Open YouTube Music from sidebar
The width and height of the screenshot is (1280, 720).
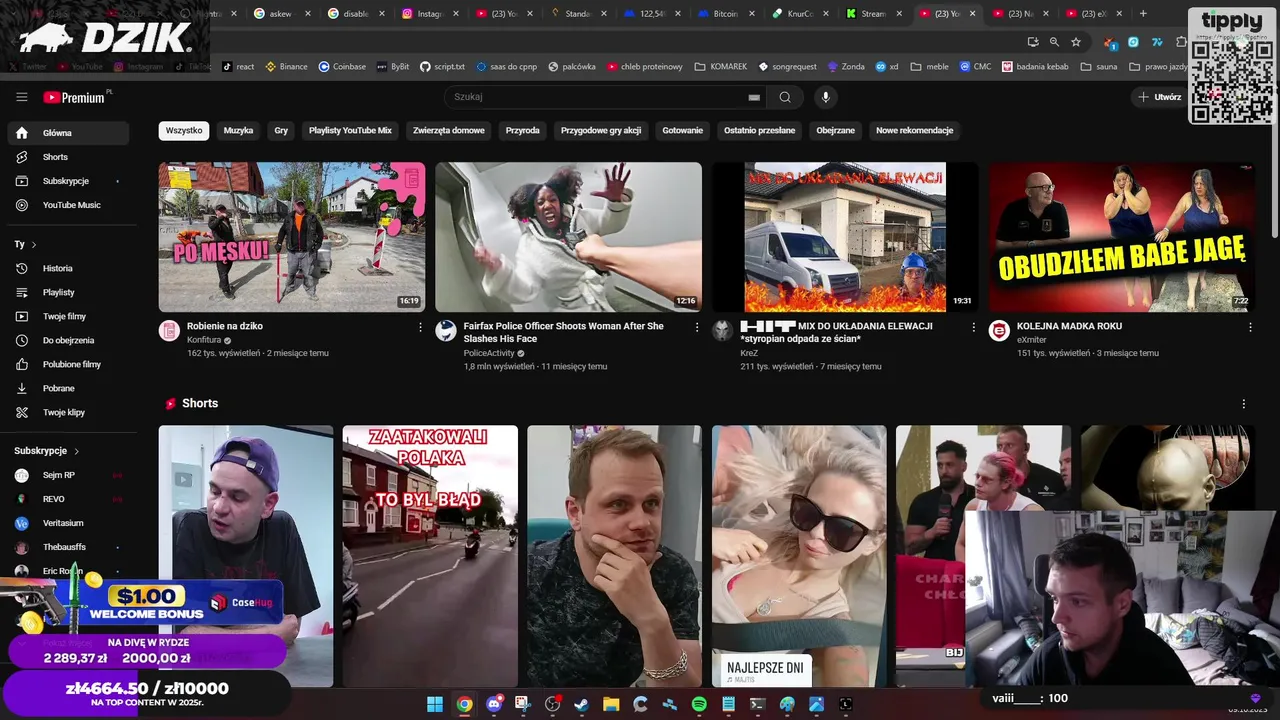click(x=68, y=205)
